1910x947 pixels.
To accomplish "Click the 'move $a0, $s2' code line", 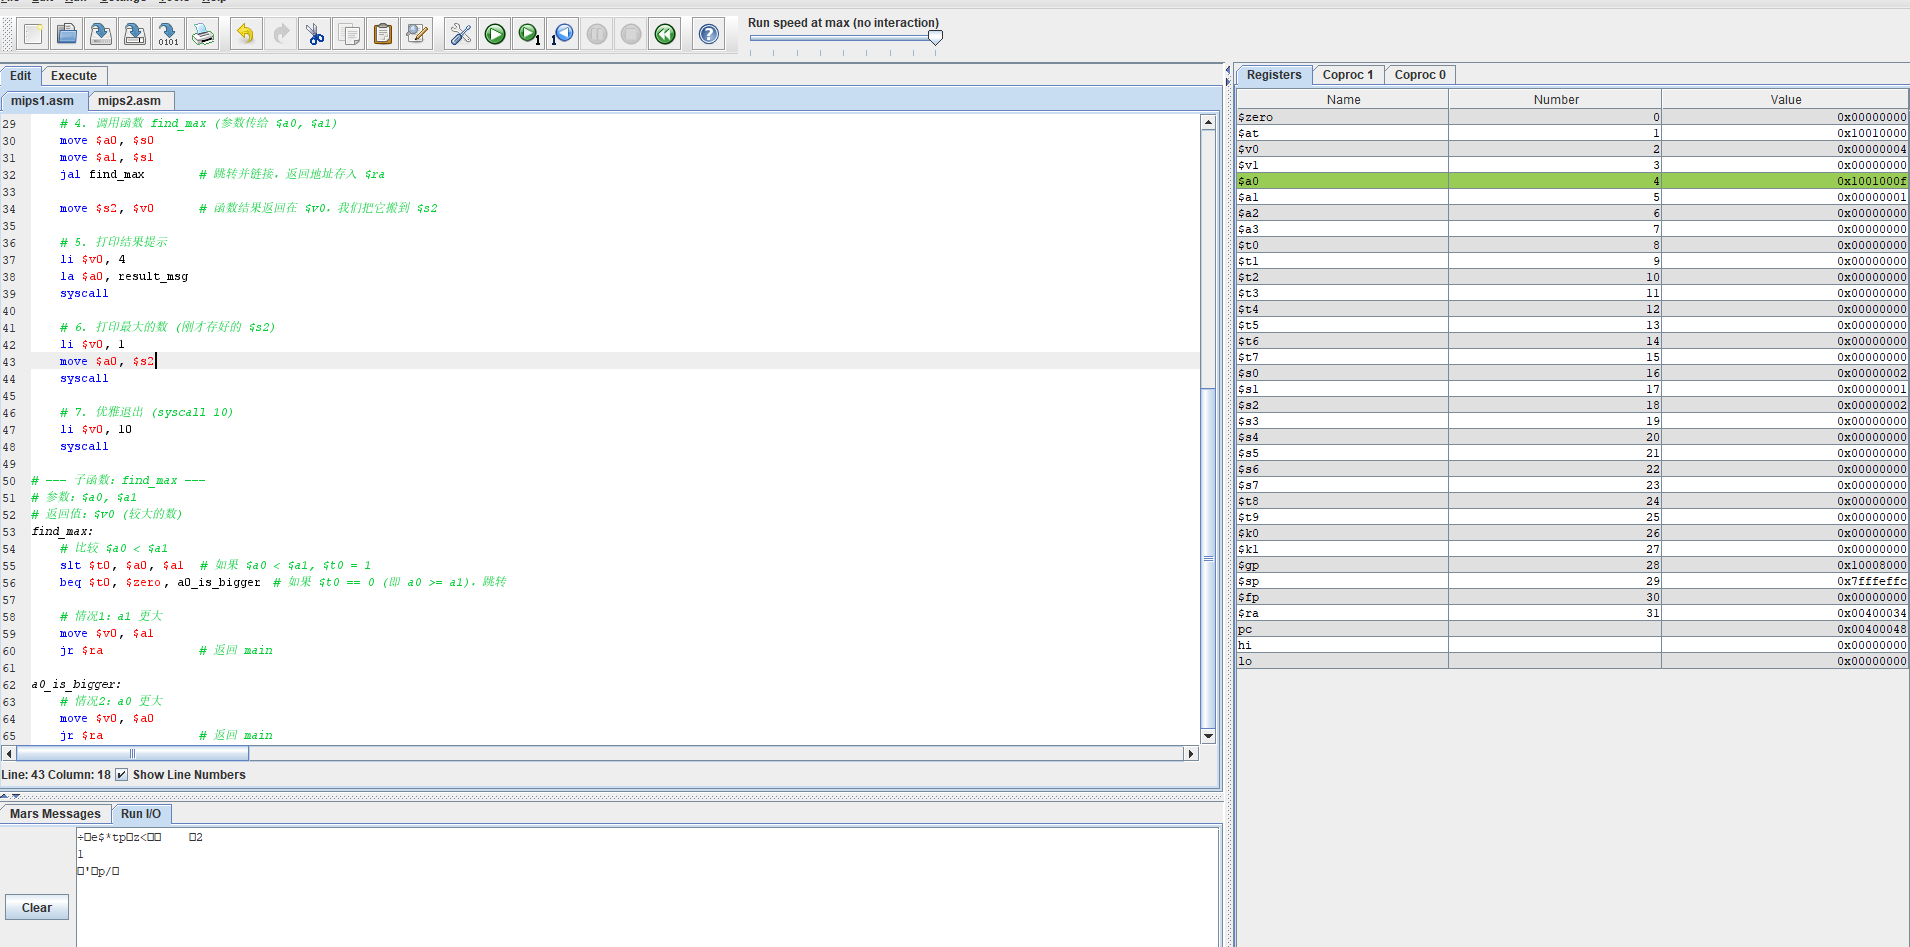I will [x=107, y=361].
